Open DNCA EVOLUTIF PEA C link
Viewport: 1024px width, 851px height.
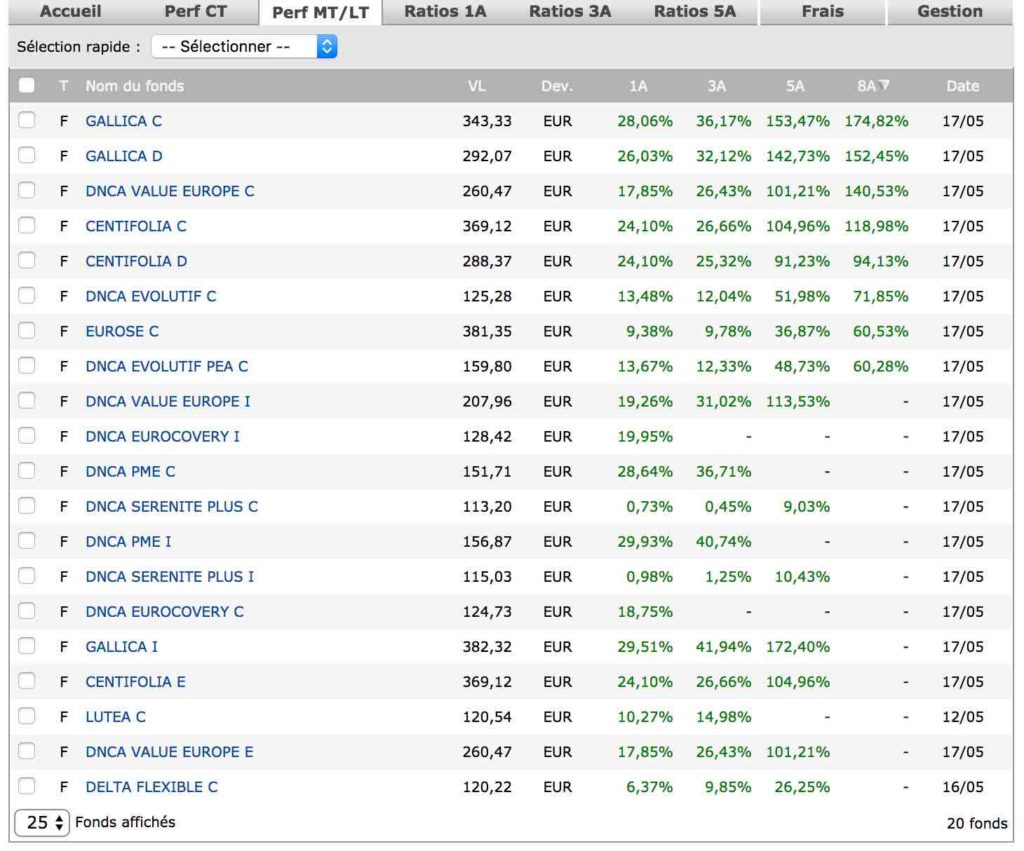tap(167, 366)
